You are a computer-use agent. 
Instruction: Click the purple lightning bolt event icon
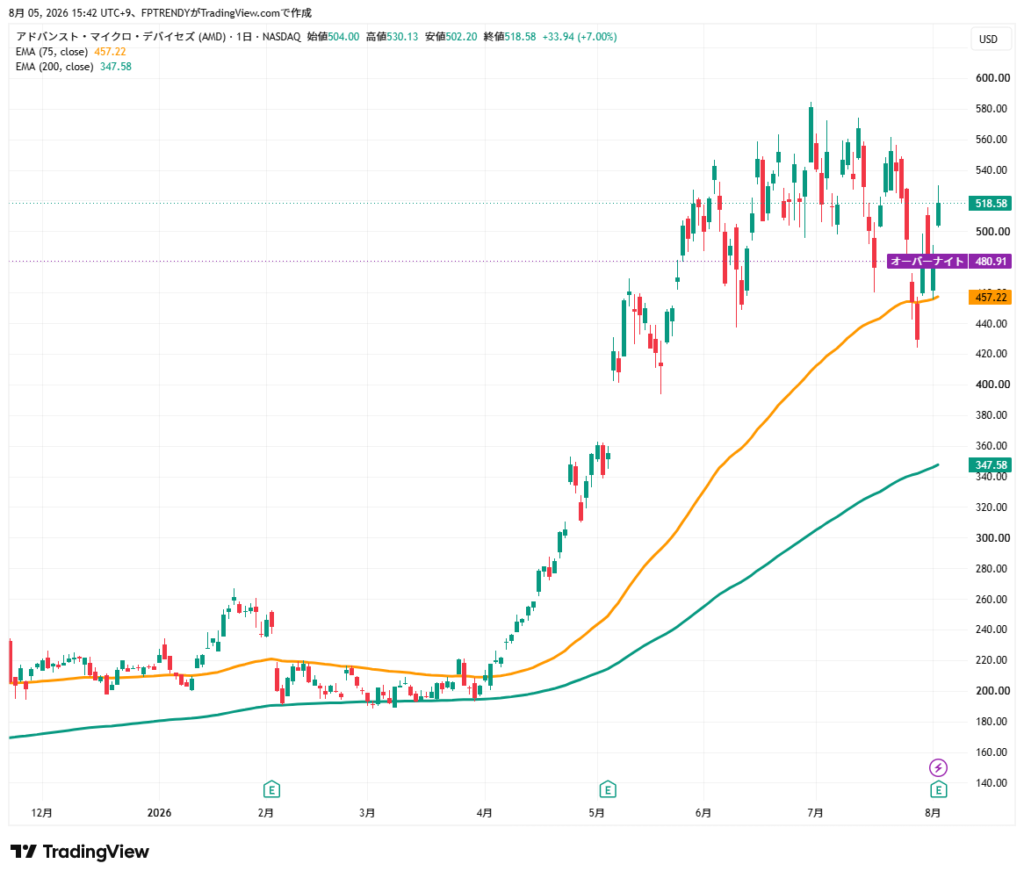(x=938, y=767)
